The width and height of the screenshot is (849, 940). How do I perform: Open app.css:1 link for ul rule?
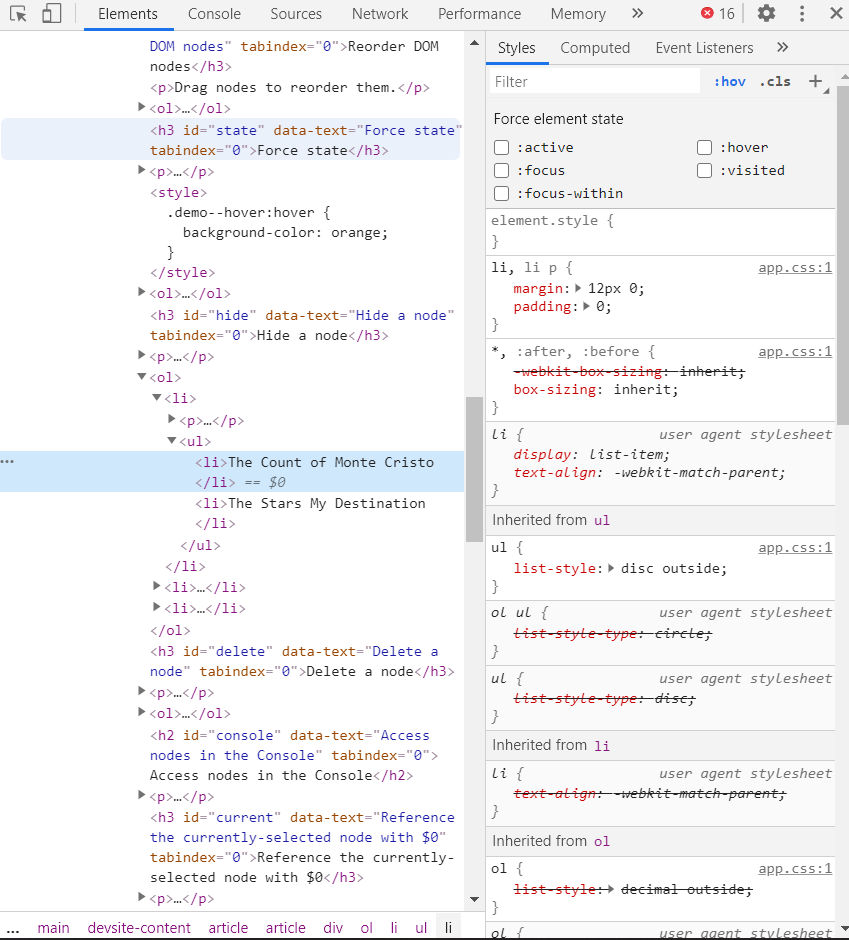point(794,547)
